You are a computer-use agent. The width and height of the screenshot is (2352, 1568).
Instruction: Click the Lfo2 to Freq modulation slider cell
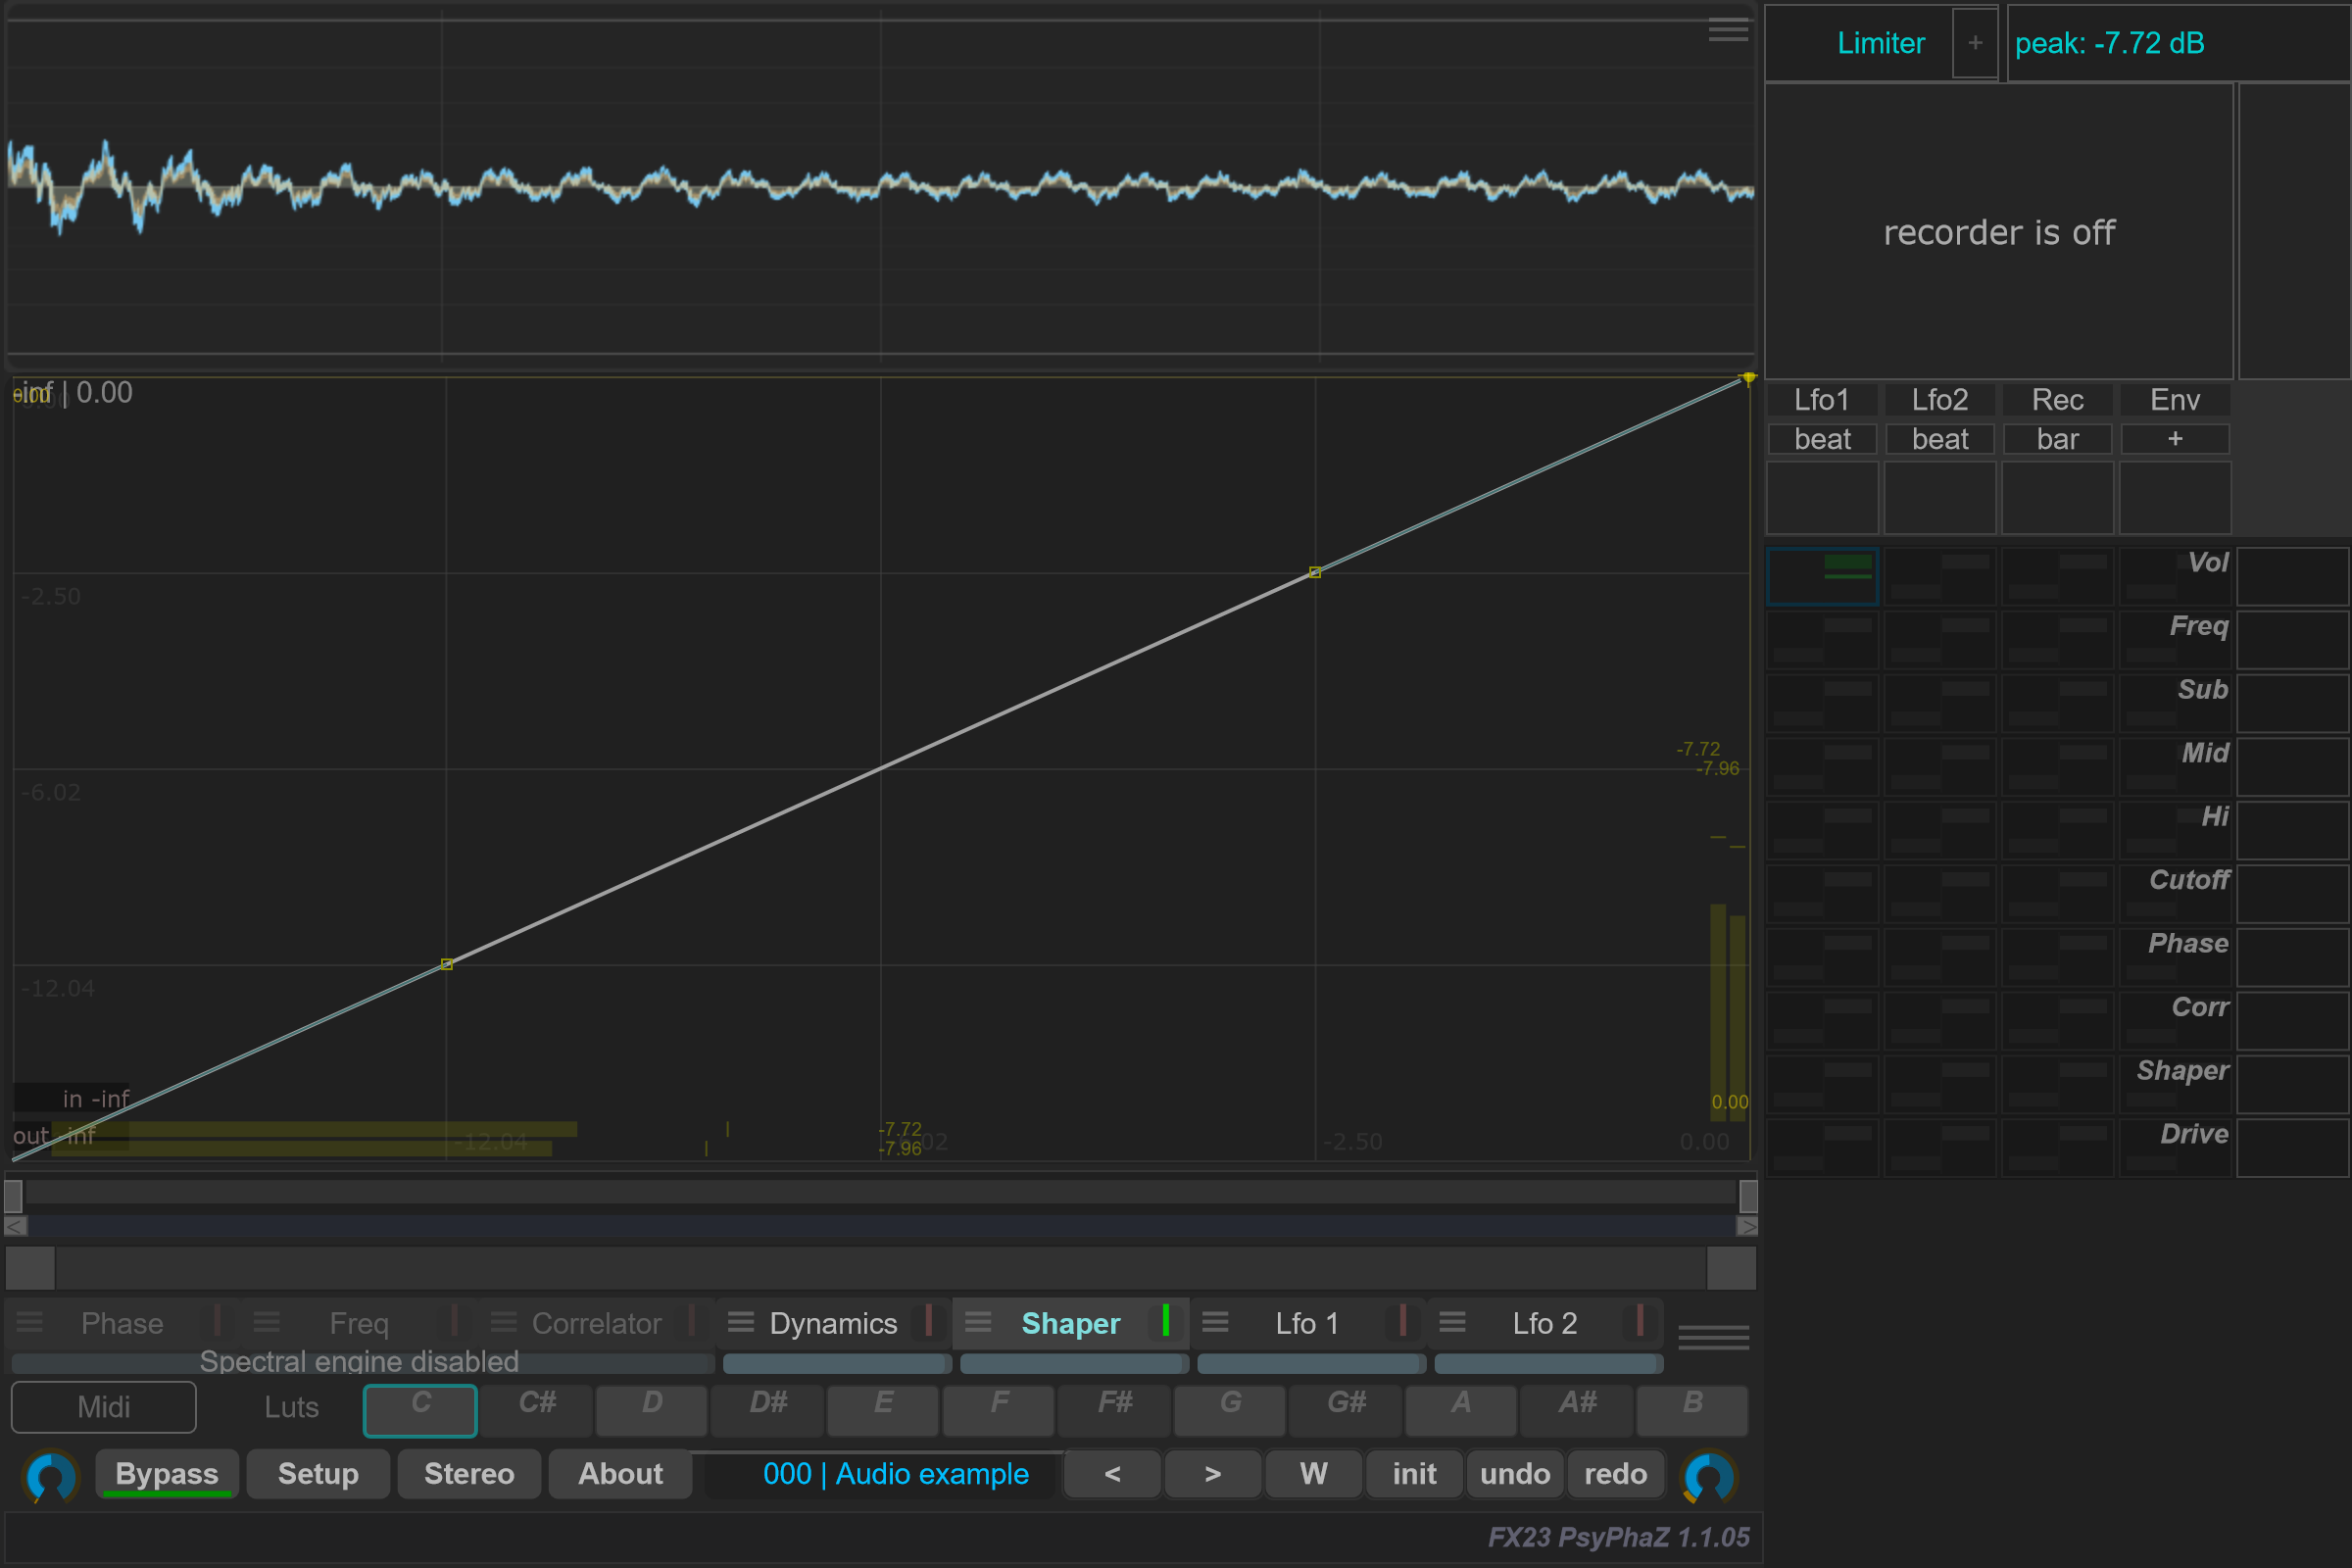pos(1940,639)
